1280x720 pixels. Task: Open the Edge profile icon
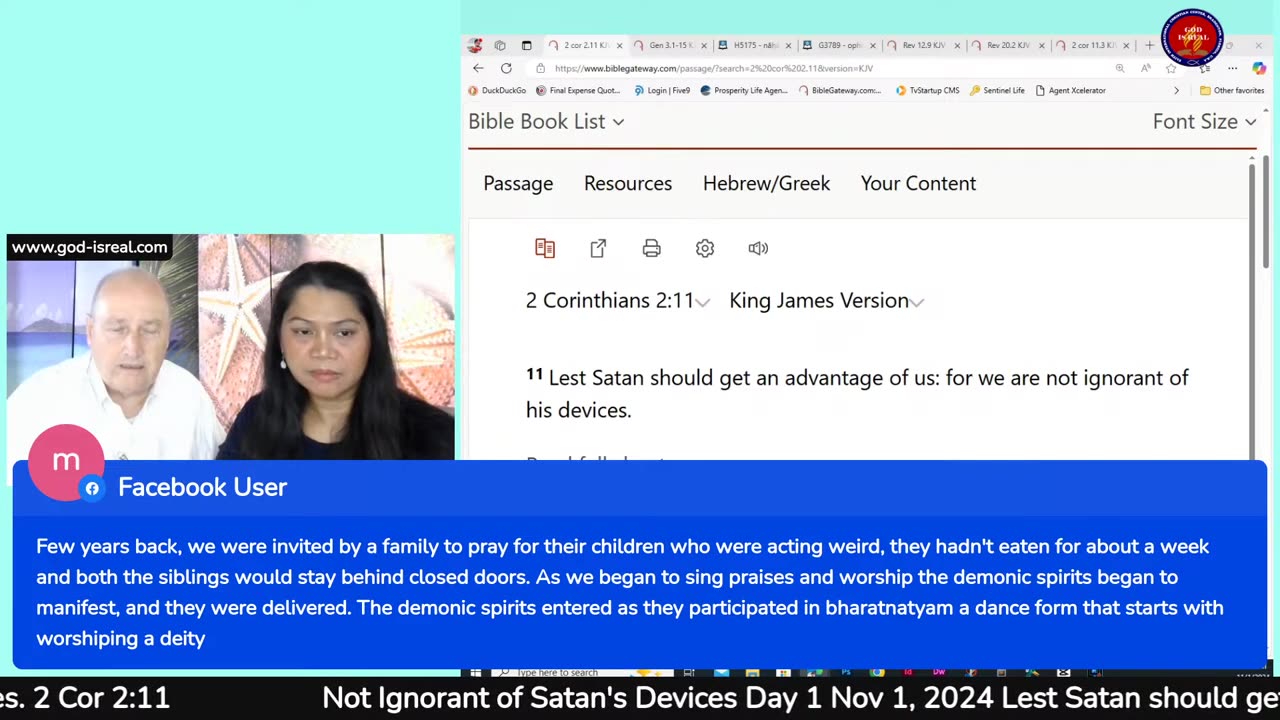pos(475,45)
